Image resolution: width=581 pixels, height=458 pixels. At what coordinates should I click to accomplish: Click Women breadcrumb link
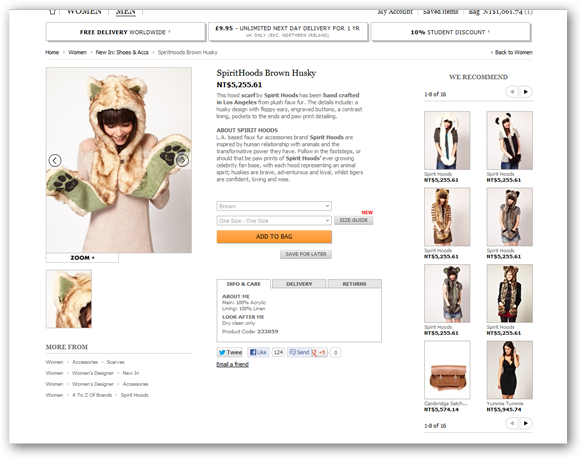pyautogui.click(x=77, y=52)
